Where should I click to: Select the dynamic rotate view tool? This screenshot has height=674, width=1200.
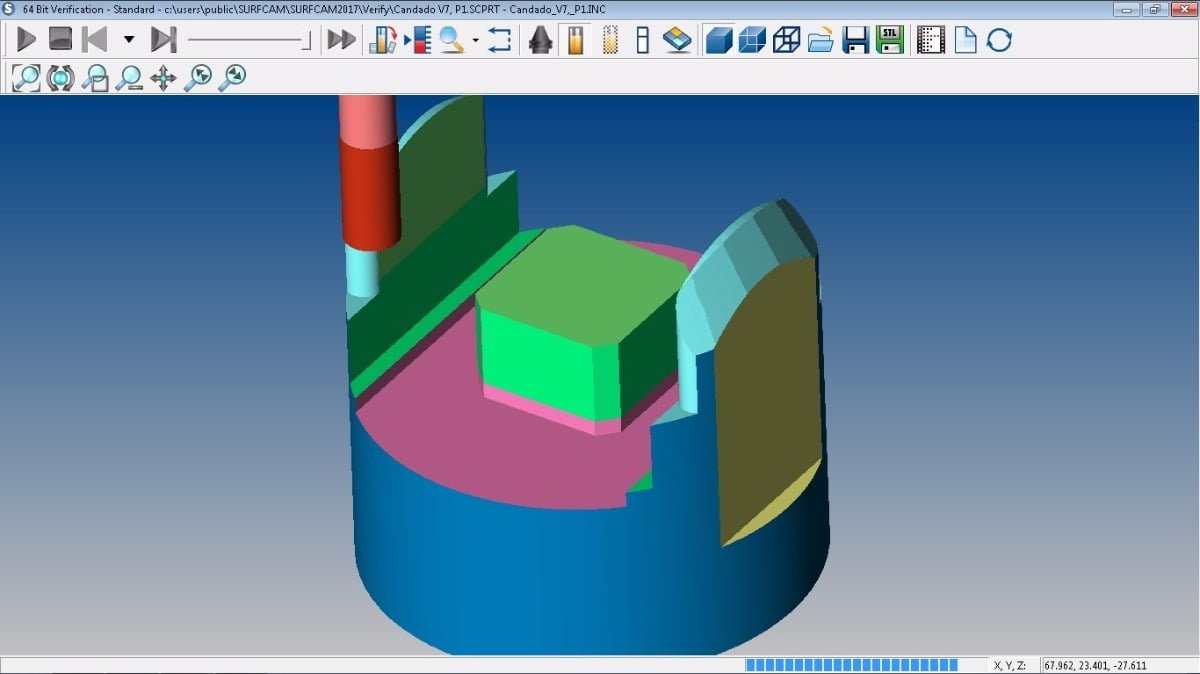62,76
